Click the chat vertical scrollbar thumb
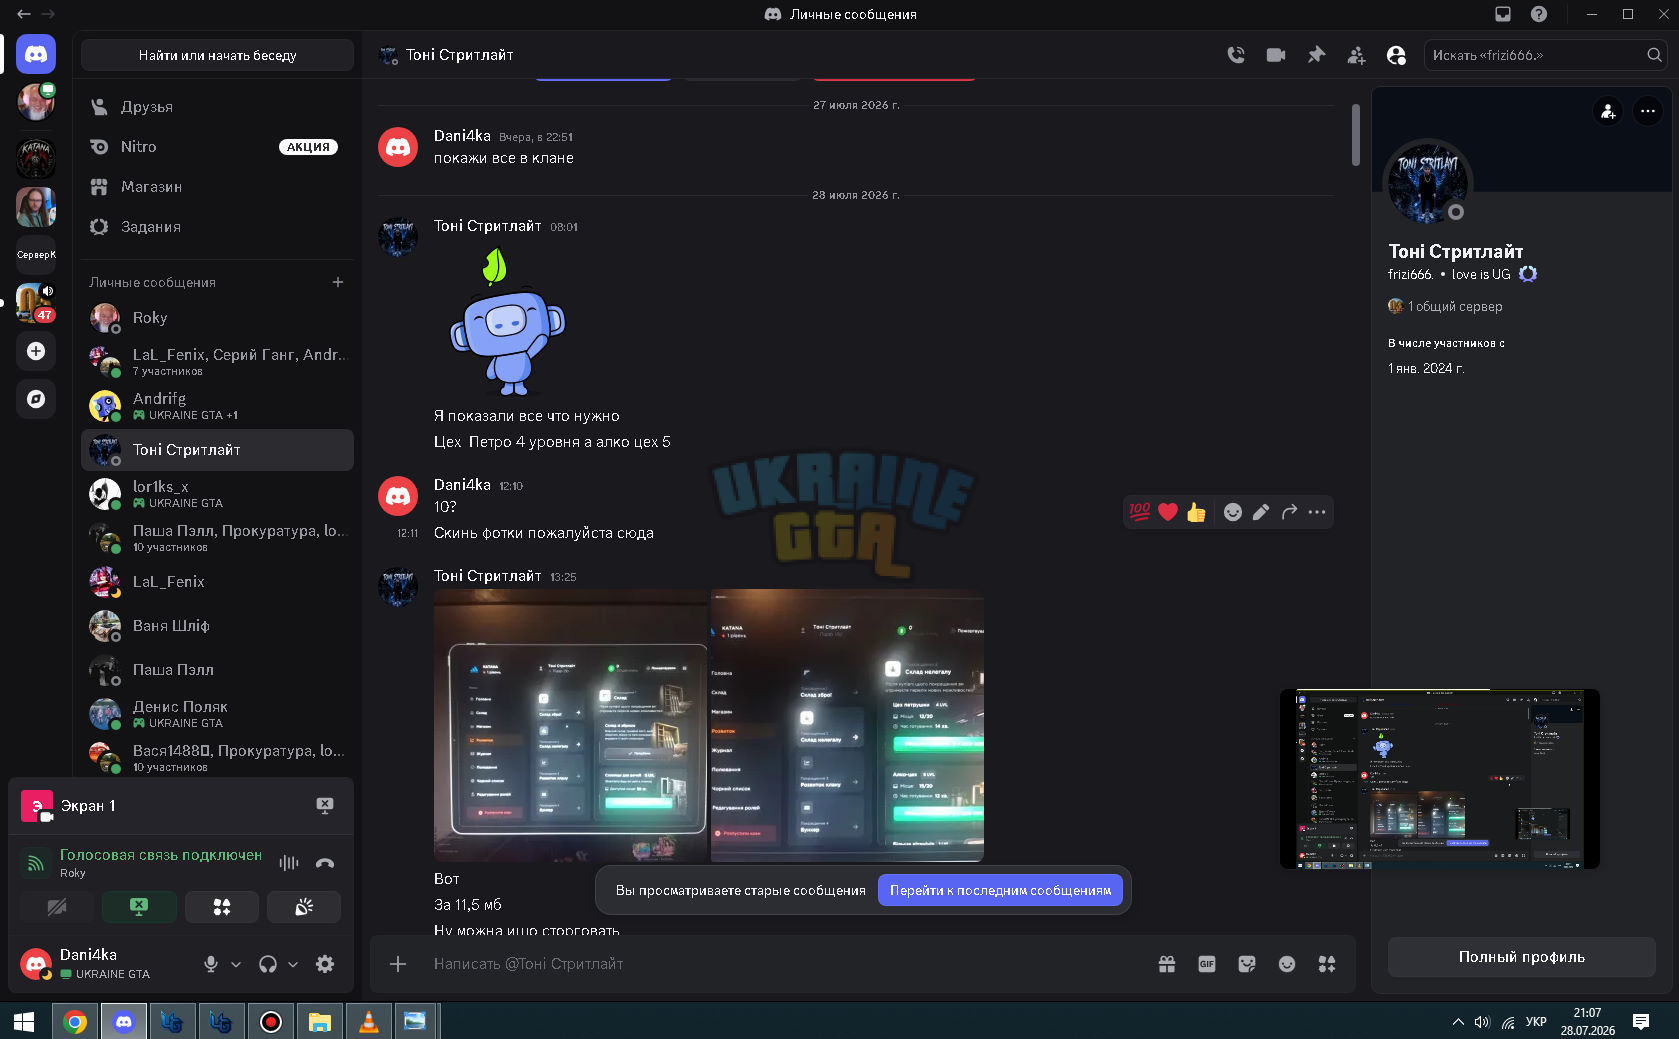1679x1039 pixels. click(x=1355, y=135)
